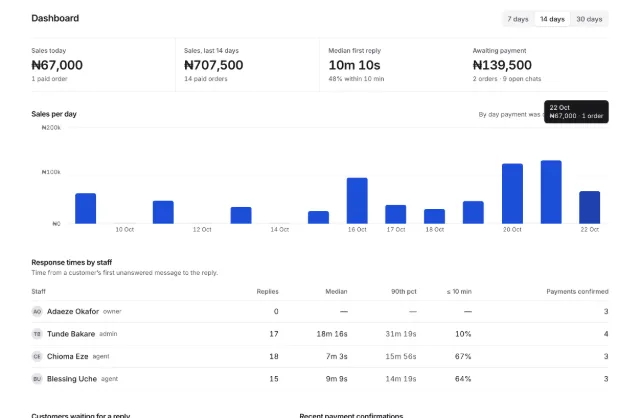
Task: Click Tunde Bakare's 18m 16s median cell
Action: tap(332, 334)
